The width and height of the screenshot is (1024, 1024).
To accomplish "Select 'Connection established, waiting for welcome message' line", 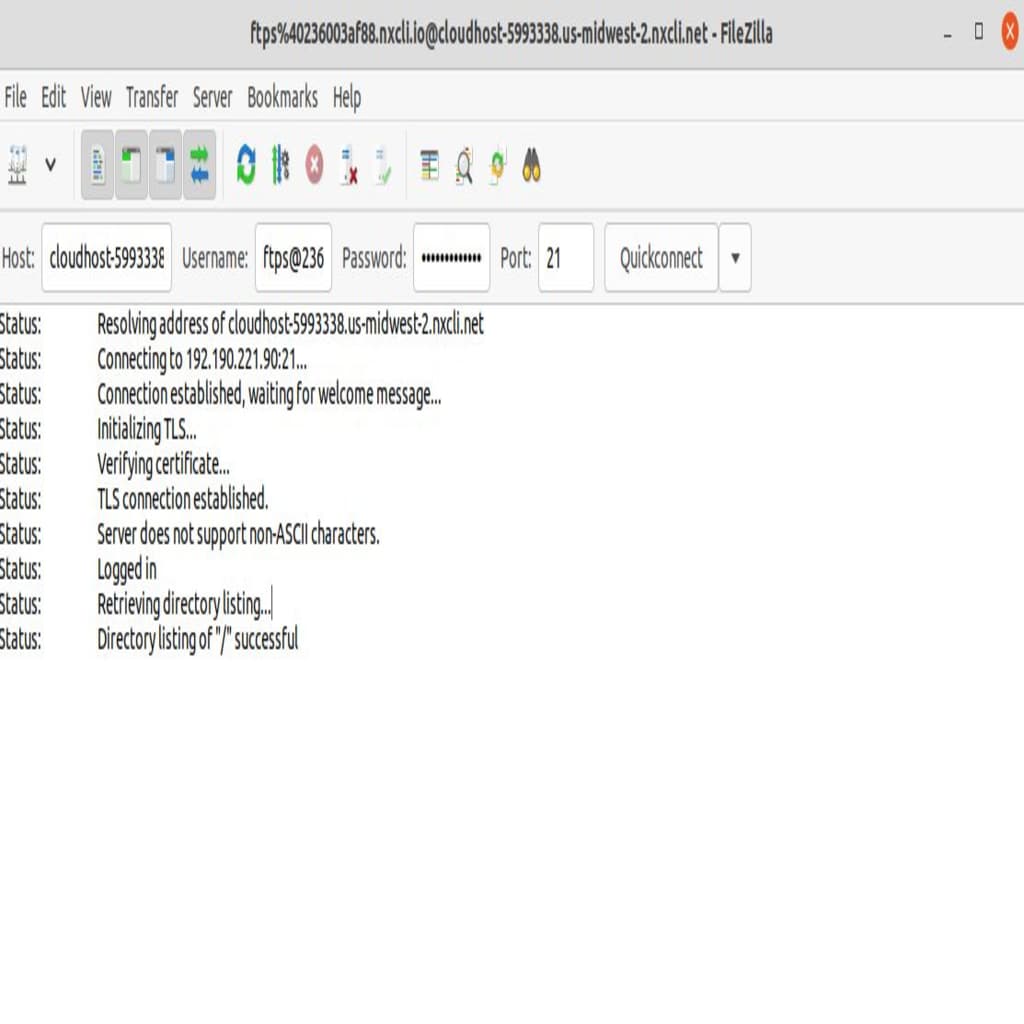I will pos(269,394).
